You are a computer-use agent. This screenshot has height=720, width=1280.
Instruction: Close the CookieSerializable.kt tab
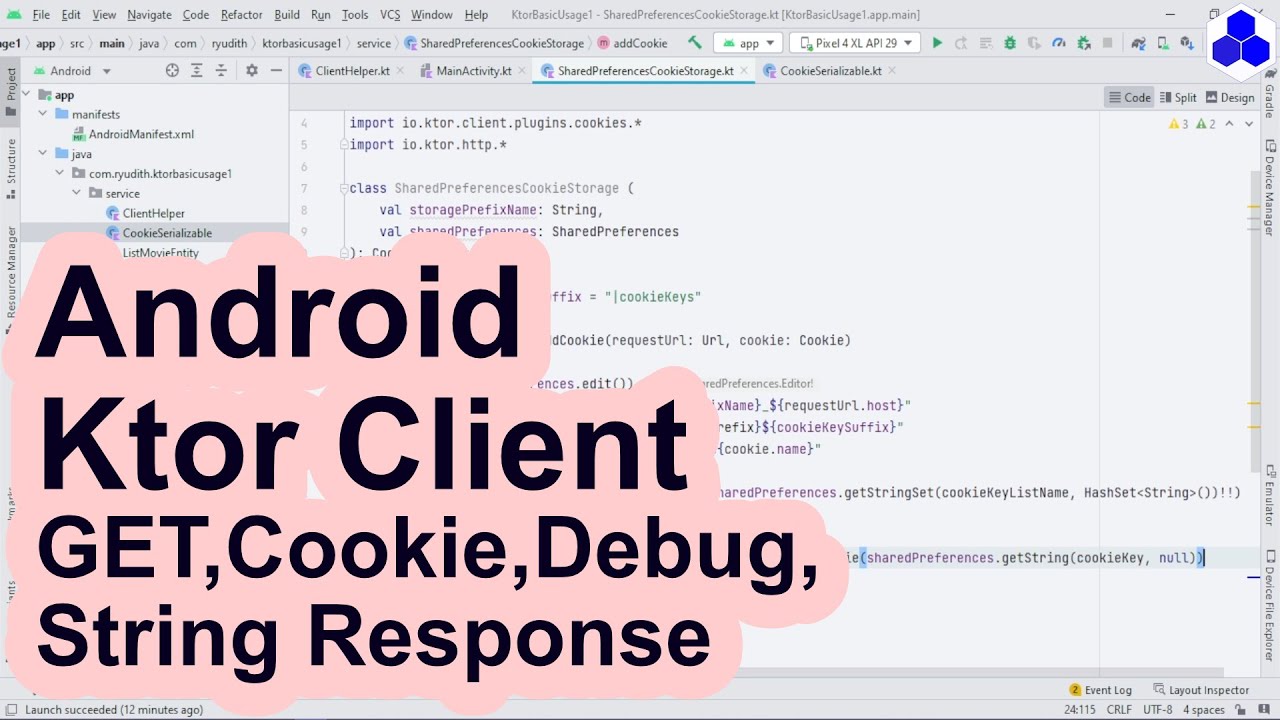click(x=891, y=71)
